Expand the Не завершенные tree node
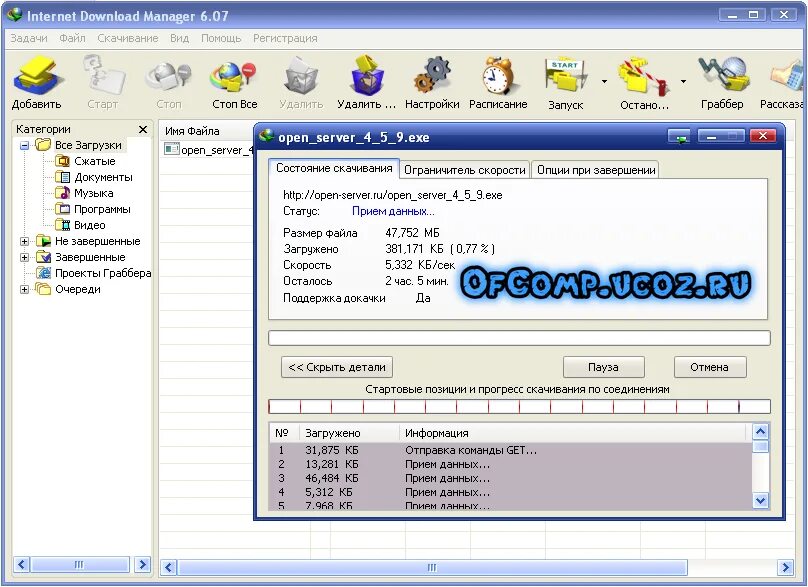The height and width of the screenshot is (587, 808). pyautogui.click(x=24, y=241)
